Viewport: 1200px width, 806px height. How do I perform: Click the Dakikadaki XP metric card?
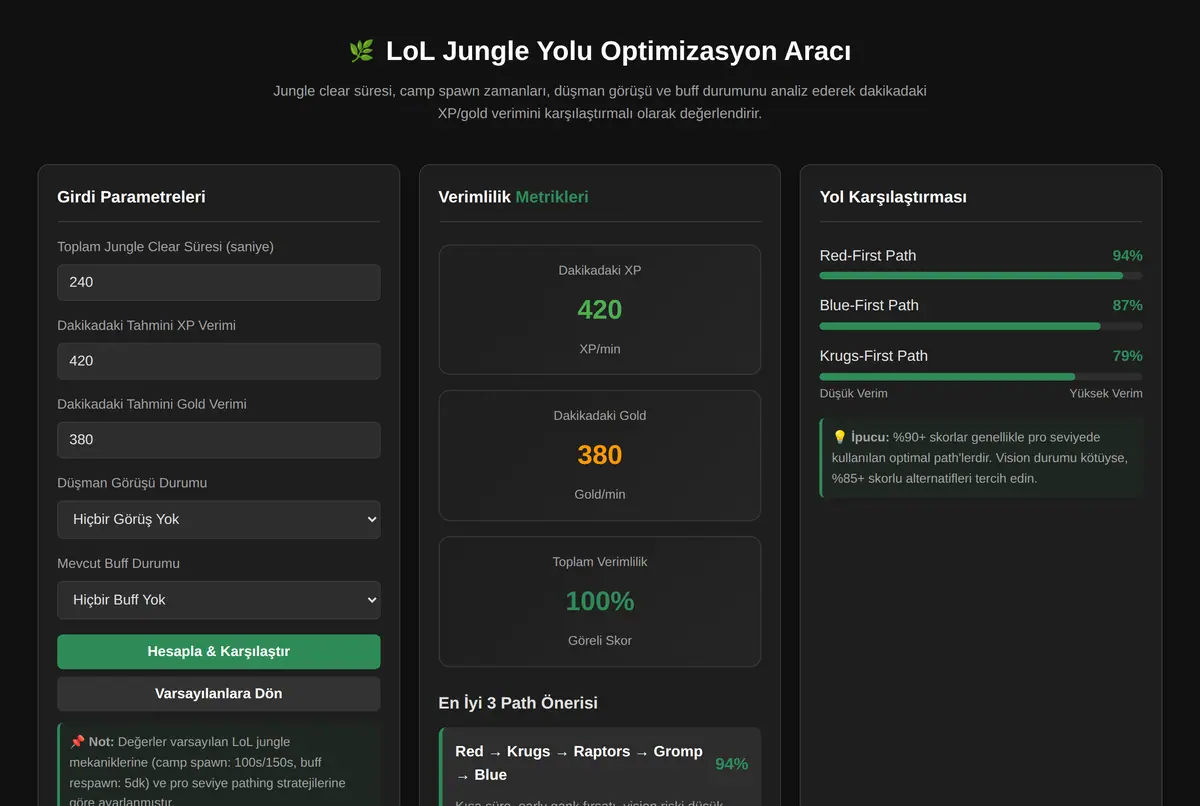tap(600, 310)
